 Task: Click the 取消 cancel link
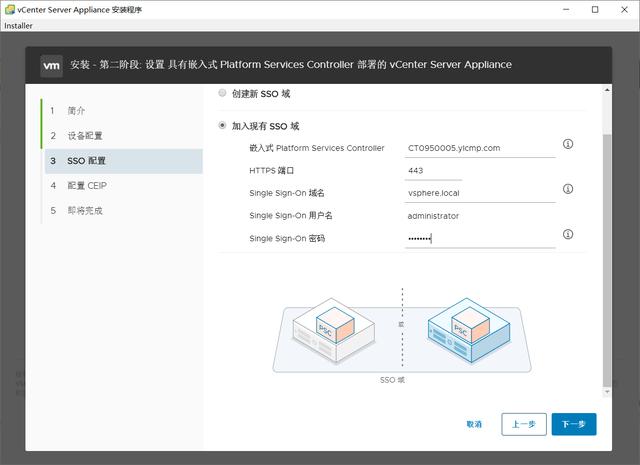coord(474,424)
